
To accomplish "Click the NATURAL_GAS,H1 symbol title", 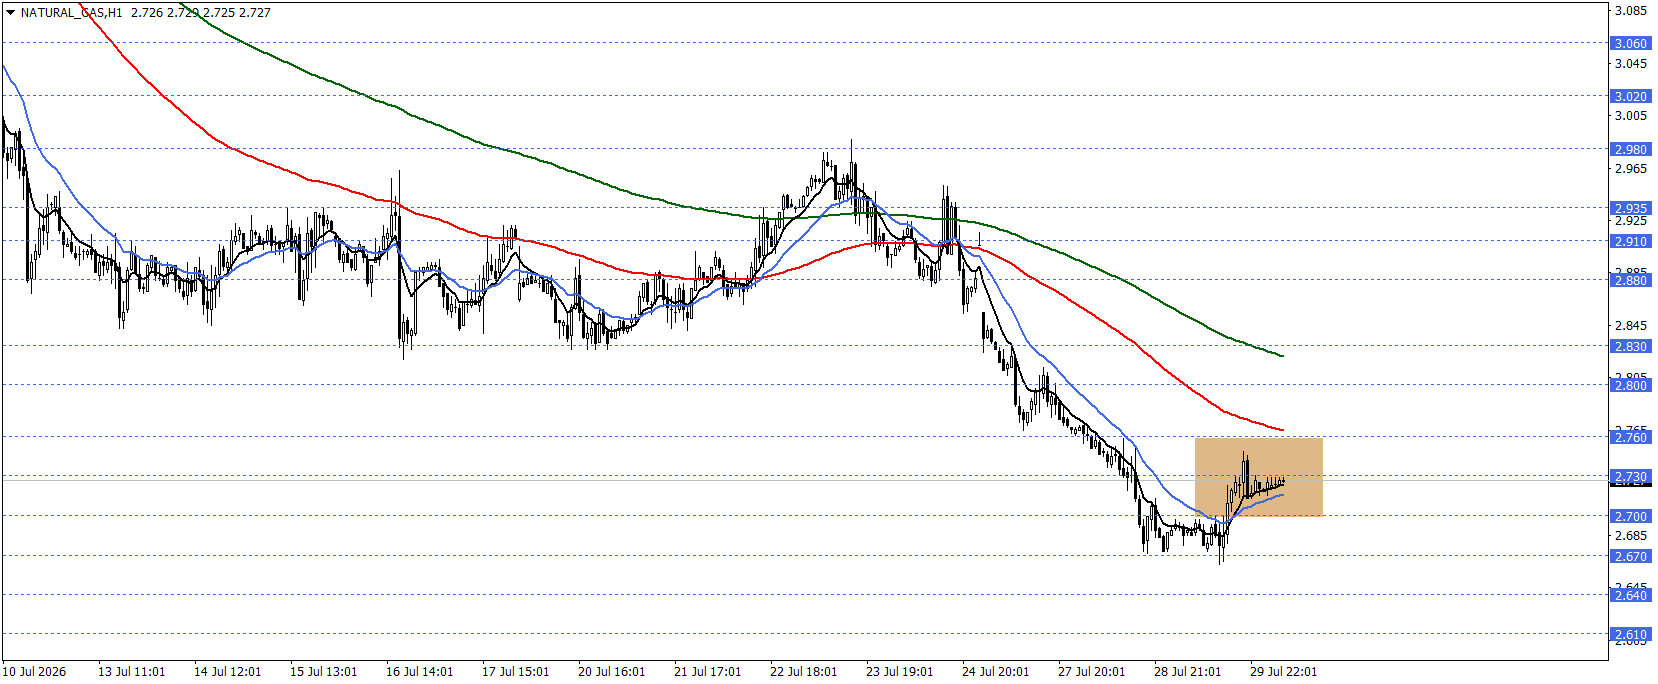I will (71, 13).
